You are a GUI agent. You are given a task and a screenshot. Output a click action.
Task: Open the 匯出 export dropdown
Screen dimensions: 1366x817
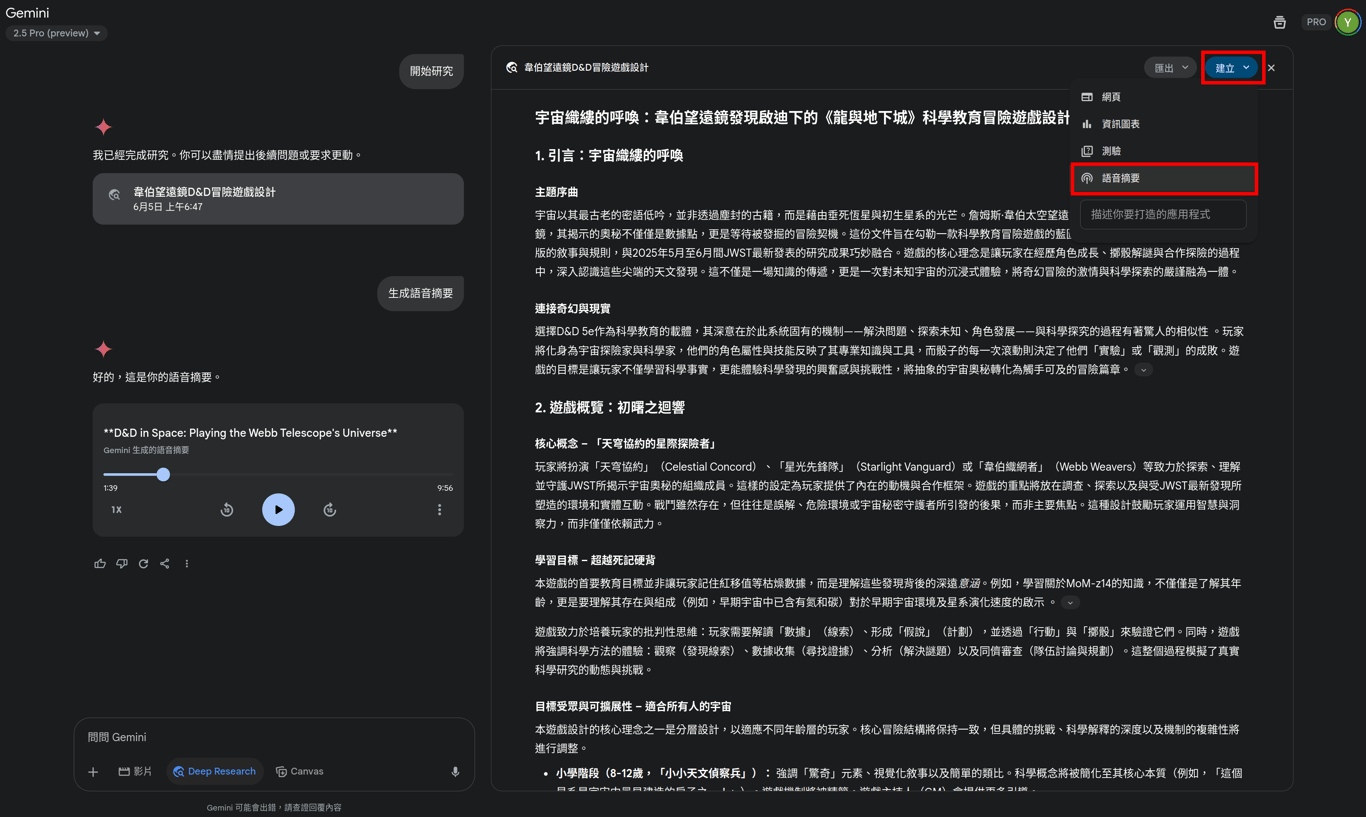click(x=1171, y=68)
